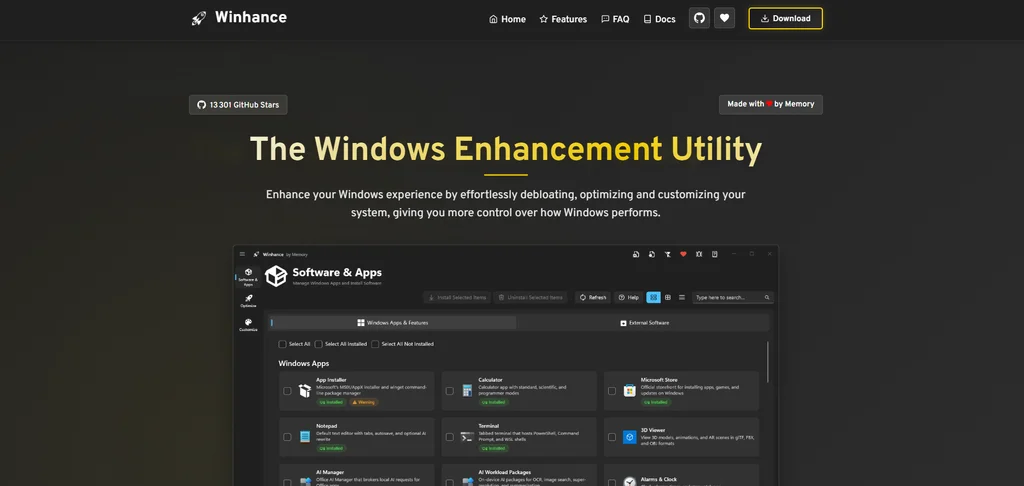1024x486 pixels.
Task: Click the magnifier icon in search box
Action: point(767,297)
